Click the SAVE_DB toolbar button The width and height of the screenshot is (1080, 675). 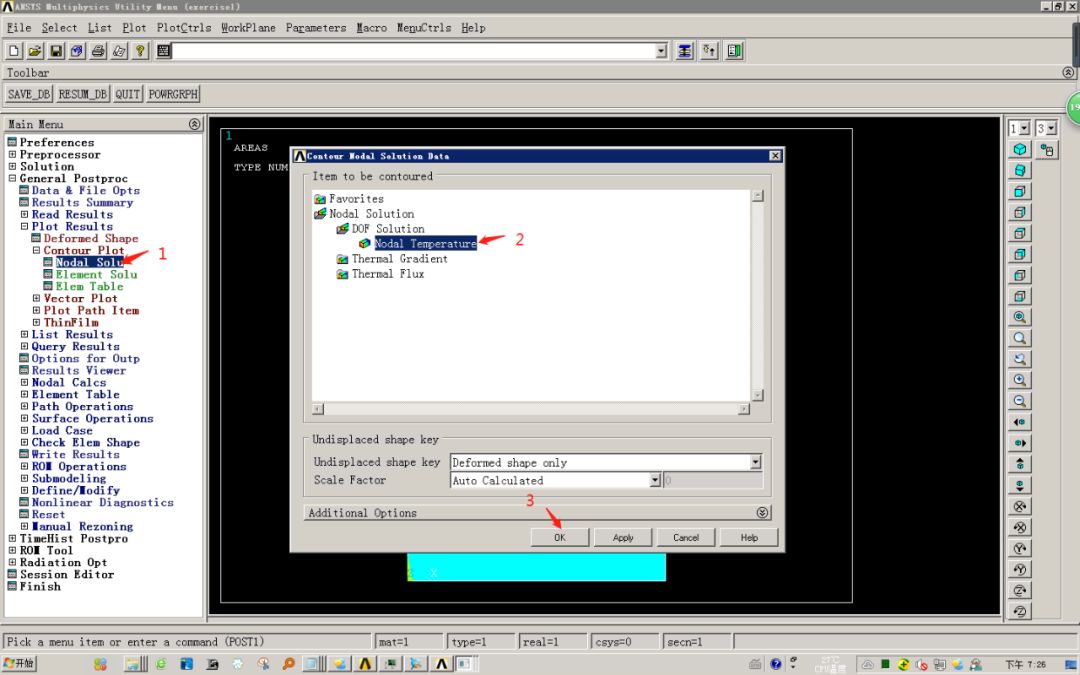(x=27, y=93)
